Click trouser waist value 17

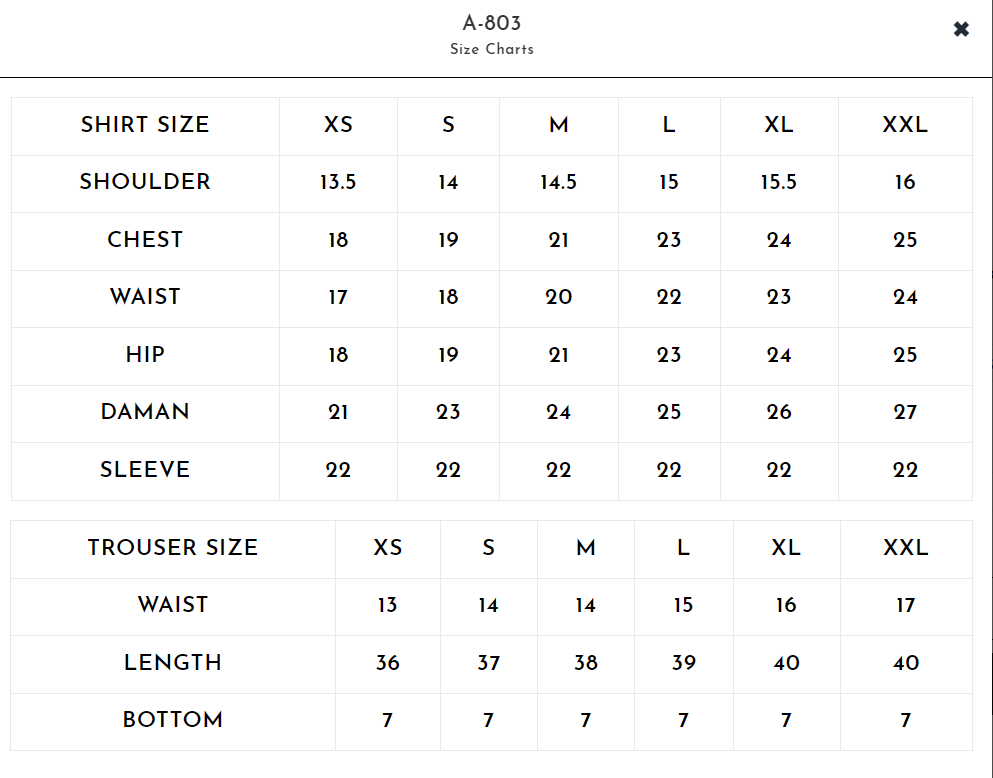tap(905, 605)
